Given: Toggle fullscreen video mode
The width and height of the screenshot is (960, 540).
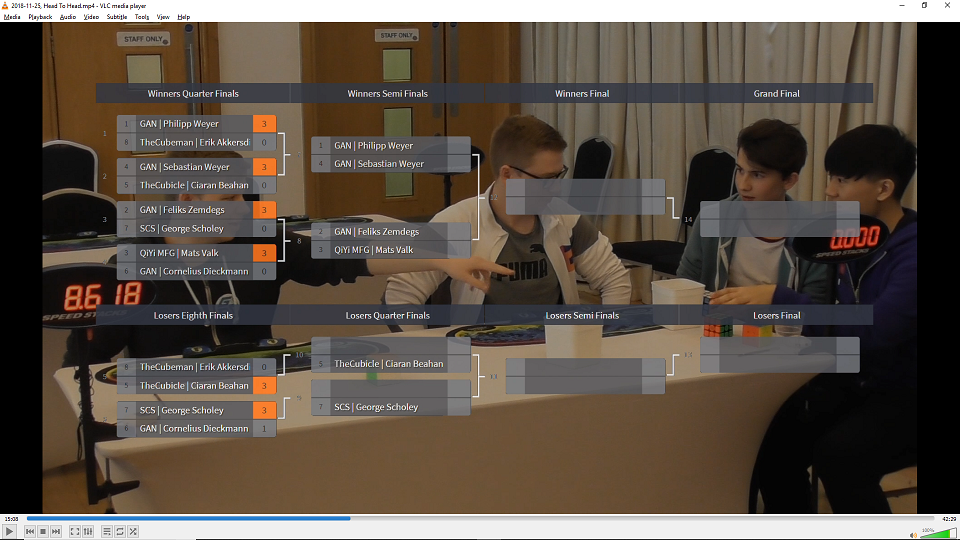Looking at the screenshot, I should (x=75, y=531).
